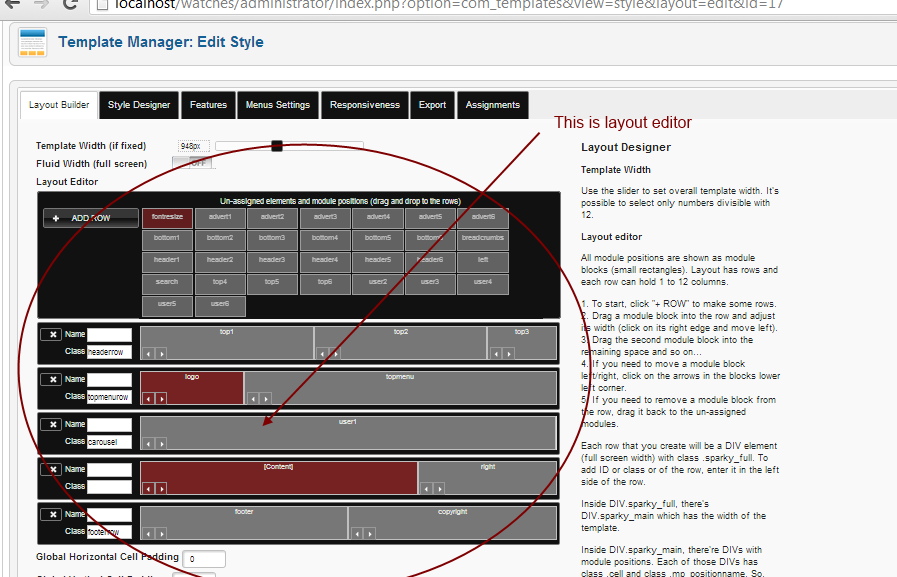Select the top4 module block
The height and width of the screenshot is (577, 897).
coord(220,284)
